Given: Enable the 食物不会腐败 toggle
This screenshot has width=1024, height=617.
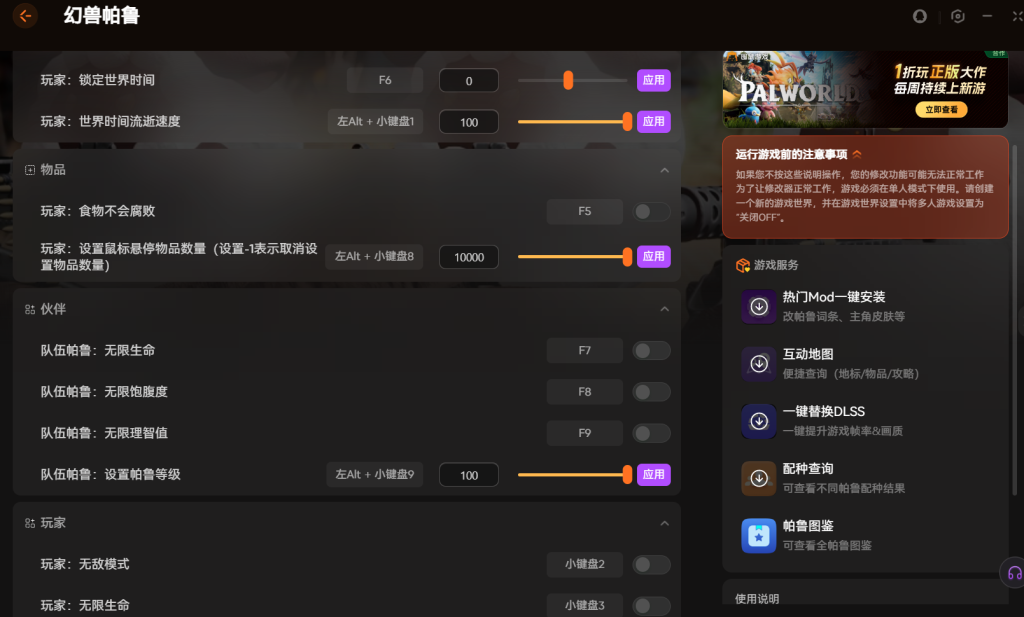Looking at the screenshot, I should pyautogui.click(x=652, y=211).
